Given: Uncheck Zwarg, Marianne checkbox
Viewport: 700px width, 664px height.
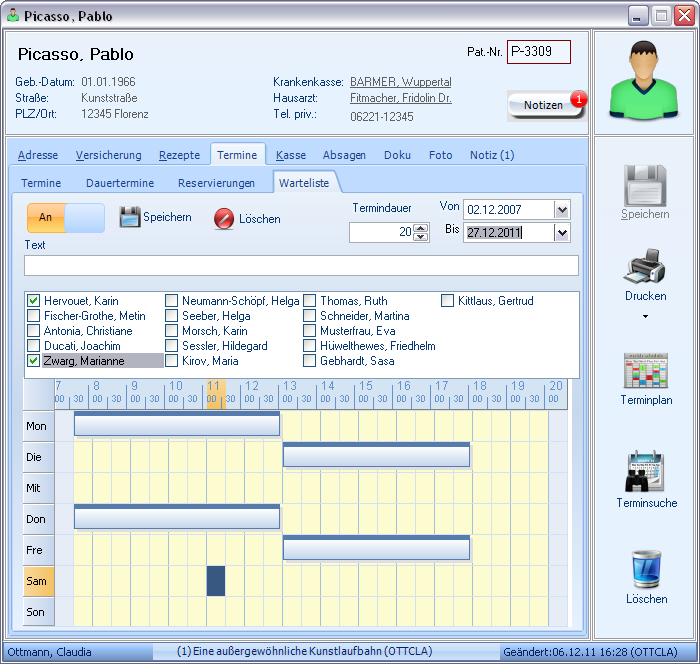Looking at the screenshot, I should (33, 360).
